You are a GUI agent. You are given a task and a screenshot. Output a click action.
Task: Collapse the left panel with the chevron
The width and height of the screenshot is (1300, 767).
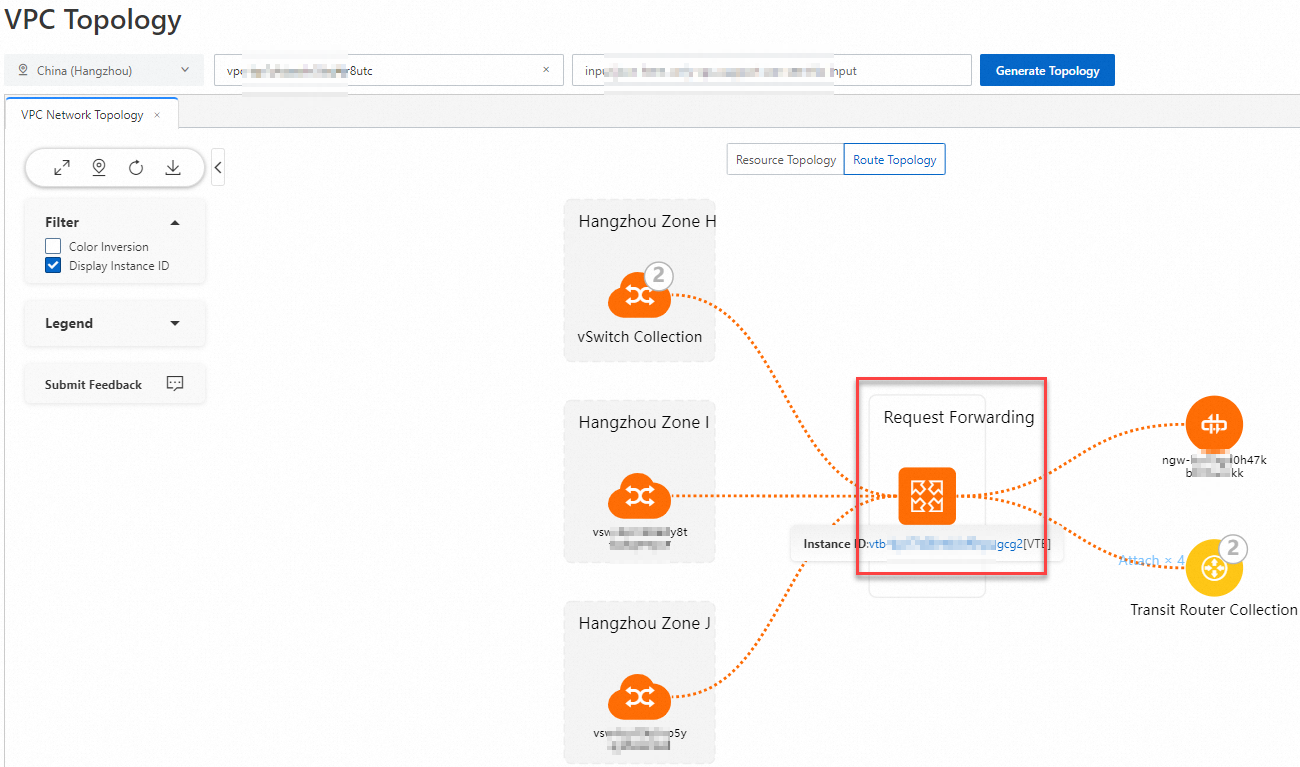(x=218, y=168)
